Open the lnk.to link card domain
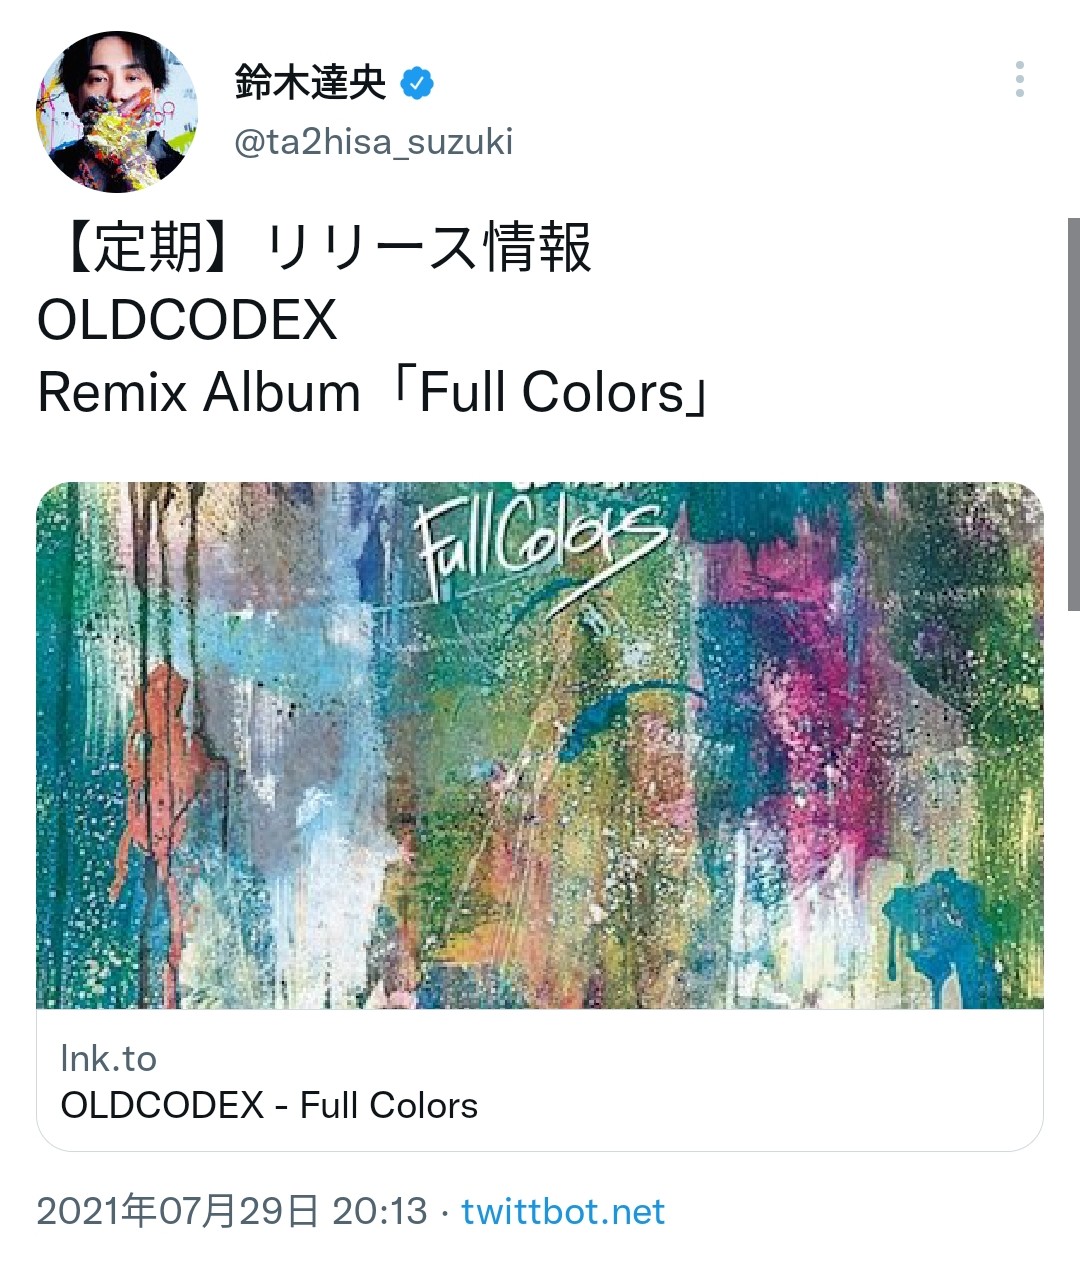 108,1058
